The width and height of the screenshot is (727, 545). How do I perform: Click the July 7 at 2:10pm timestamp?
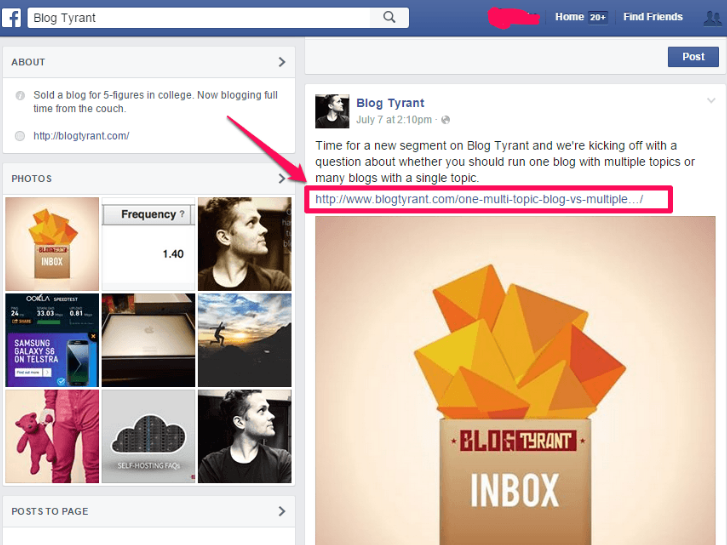click(x=394, y=120)
